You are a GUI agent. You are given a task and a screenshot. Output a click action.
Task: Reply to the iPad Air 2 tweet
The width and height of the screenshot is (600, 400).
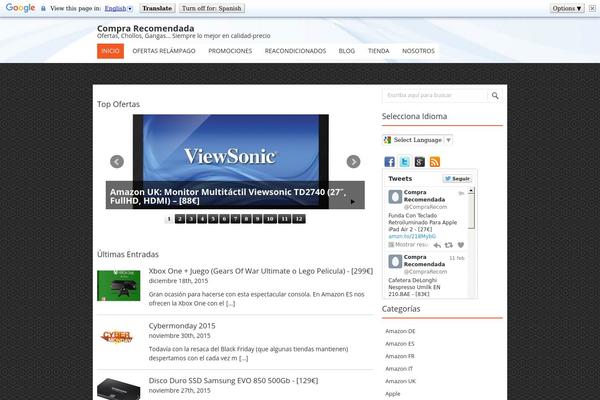437,245
